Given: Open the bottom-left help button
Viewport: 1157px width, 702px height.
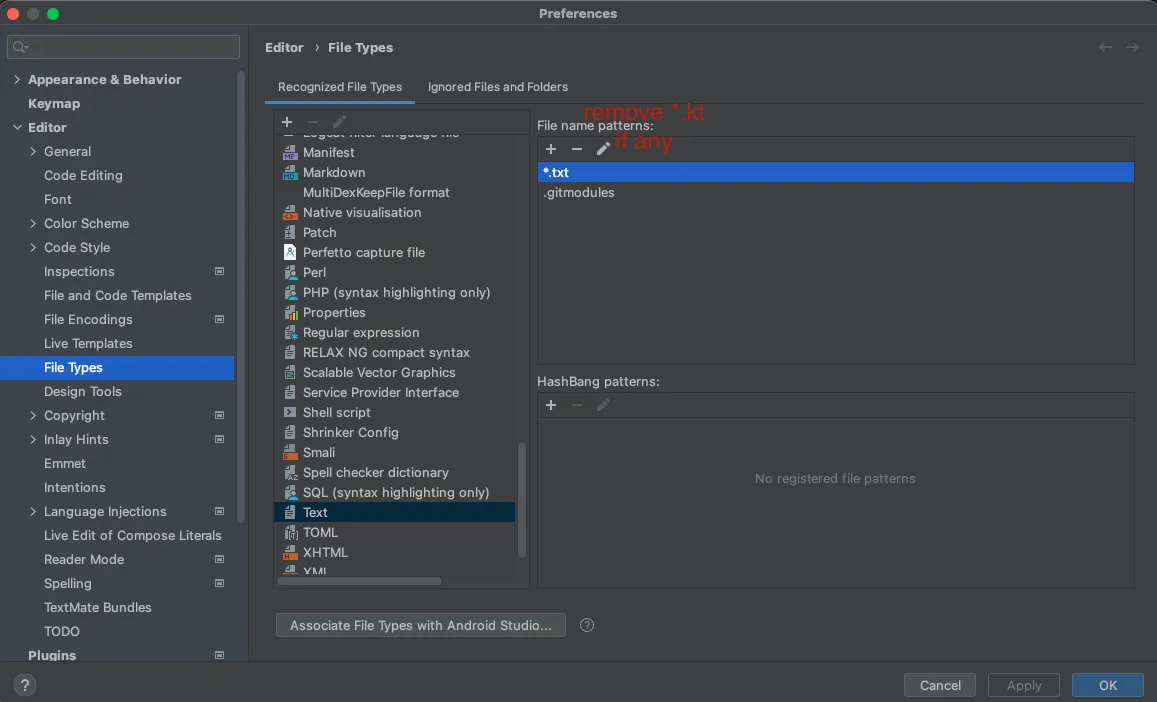Looking at the screenshot, I should click(25, 685).
